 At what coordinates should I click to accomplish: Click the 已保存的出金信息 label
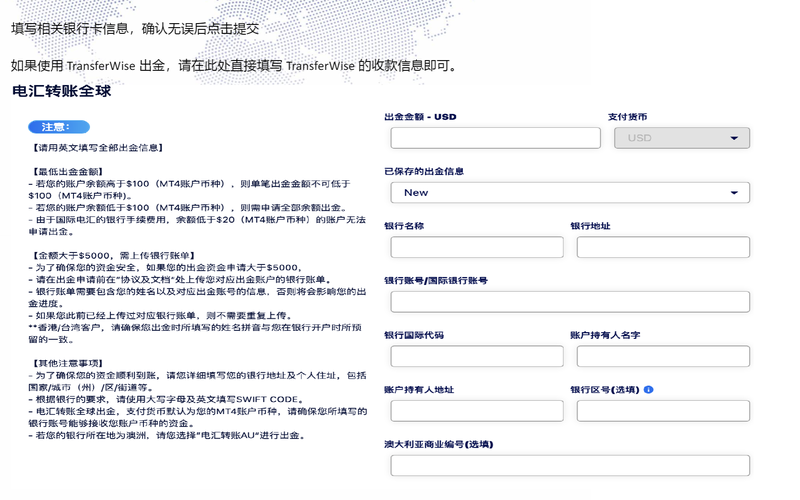click(424, 171)
